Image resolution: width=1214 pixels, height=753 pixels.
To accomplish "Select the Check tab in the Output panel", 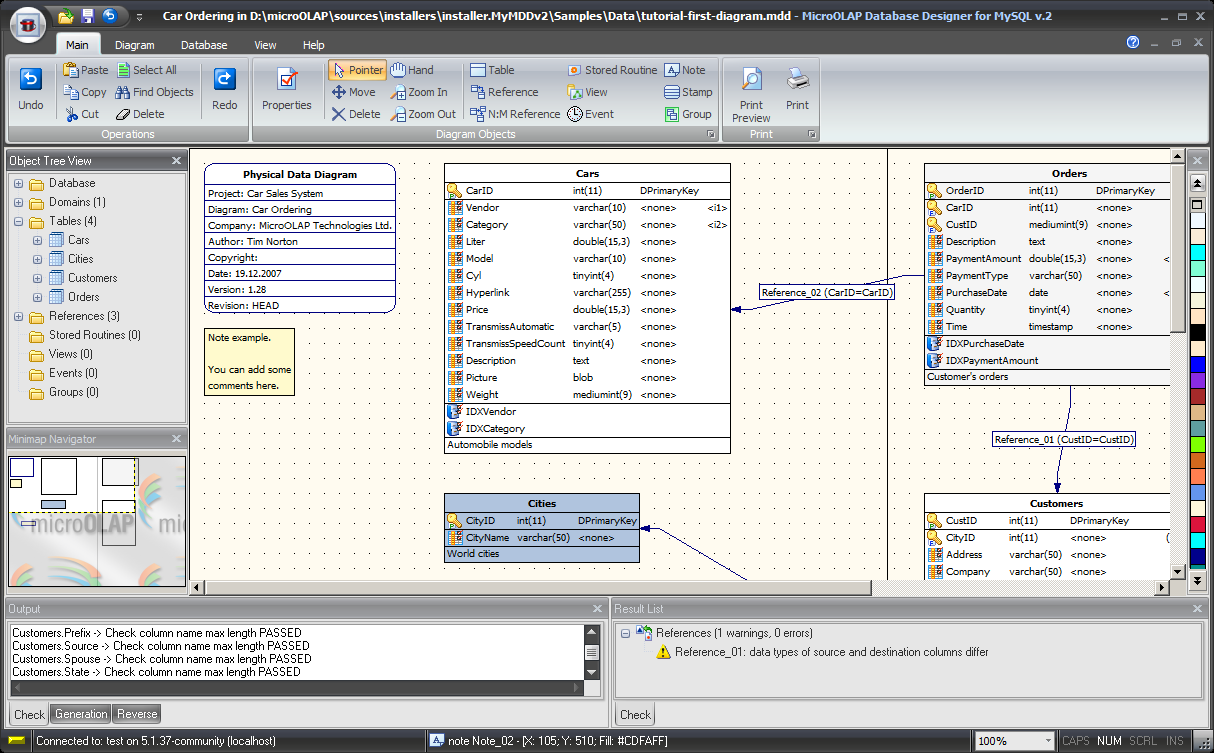I will click(30, 714).
